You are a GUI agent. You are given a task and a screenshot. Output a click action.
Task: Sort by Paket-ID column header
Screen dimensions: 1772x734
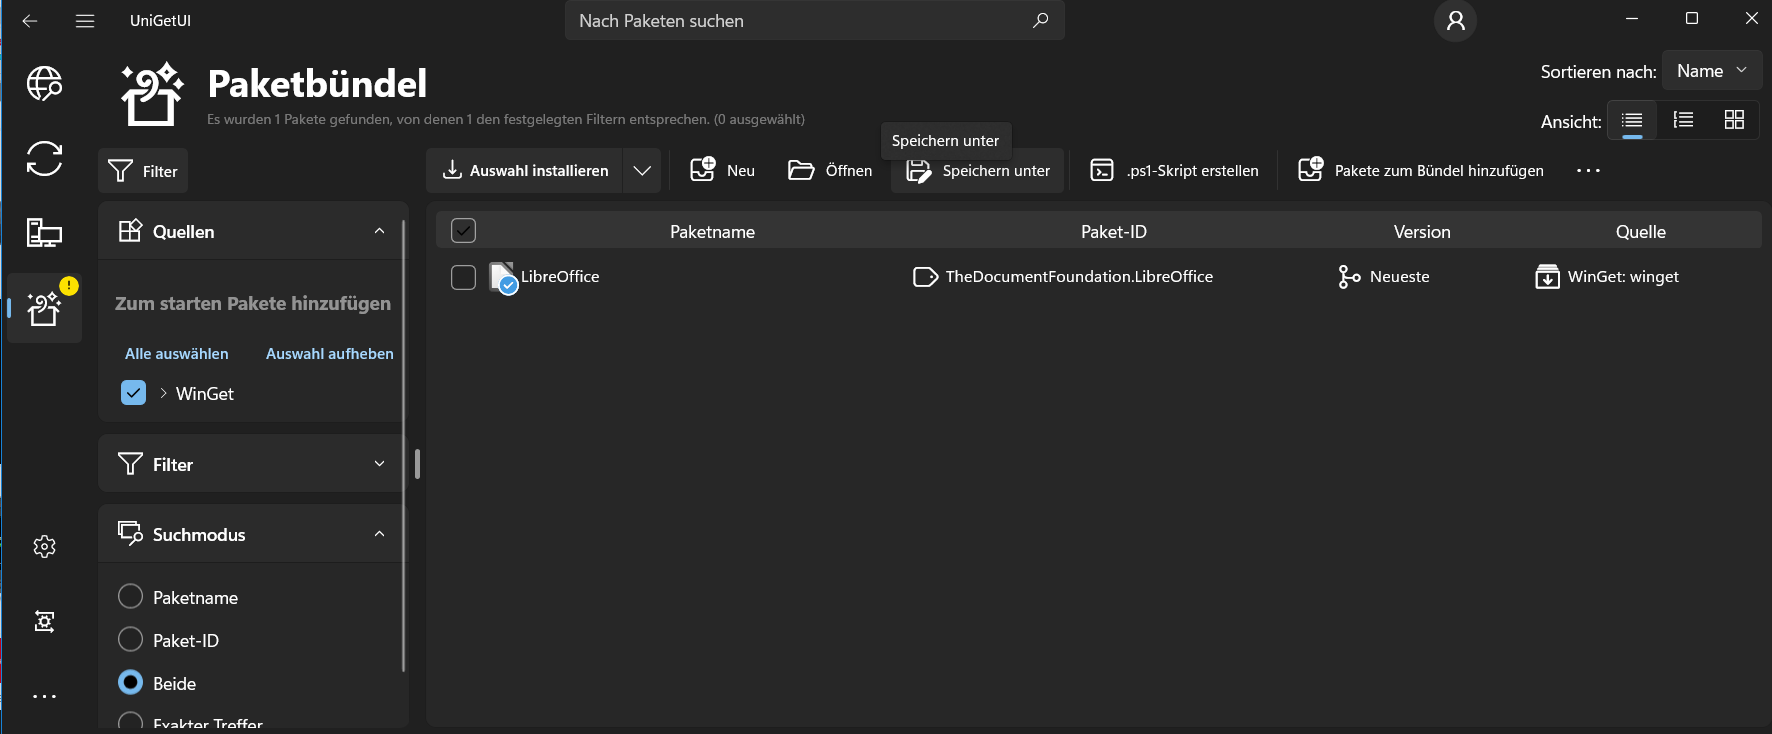[1113, 232]
